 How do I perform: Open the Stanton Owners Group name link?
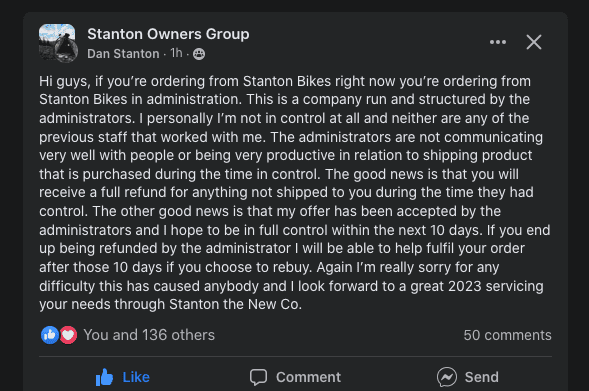click(168, 34)
